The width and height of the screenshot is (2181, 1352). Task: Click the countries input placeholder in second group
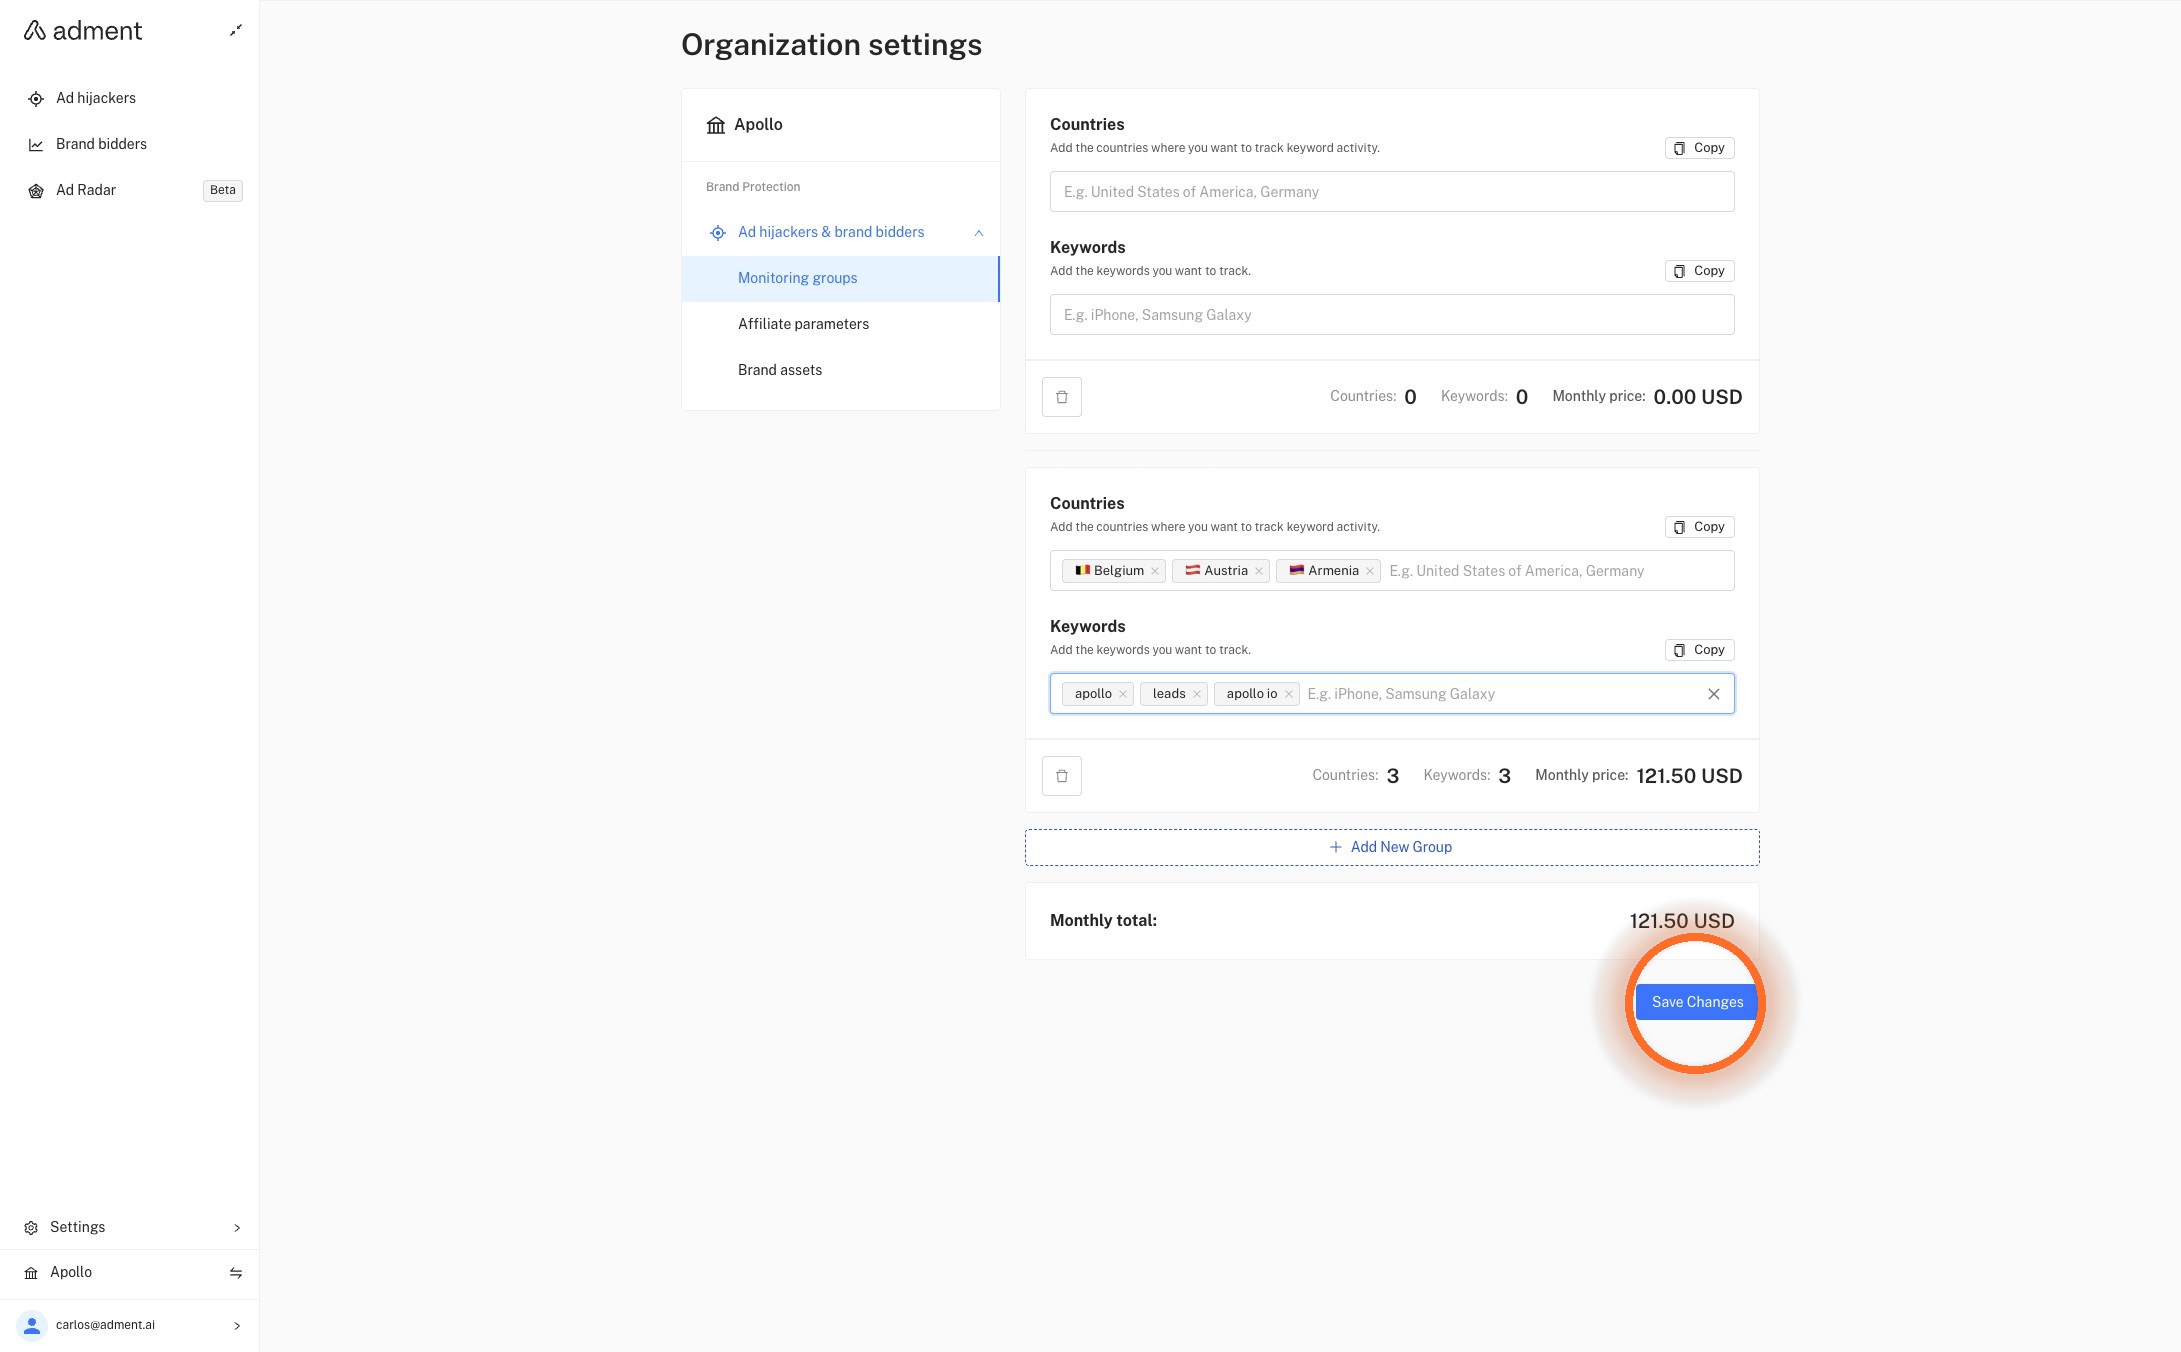[x=1516, y=571]
